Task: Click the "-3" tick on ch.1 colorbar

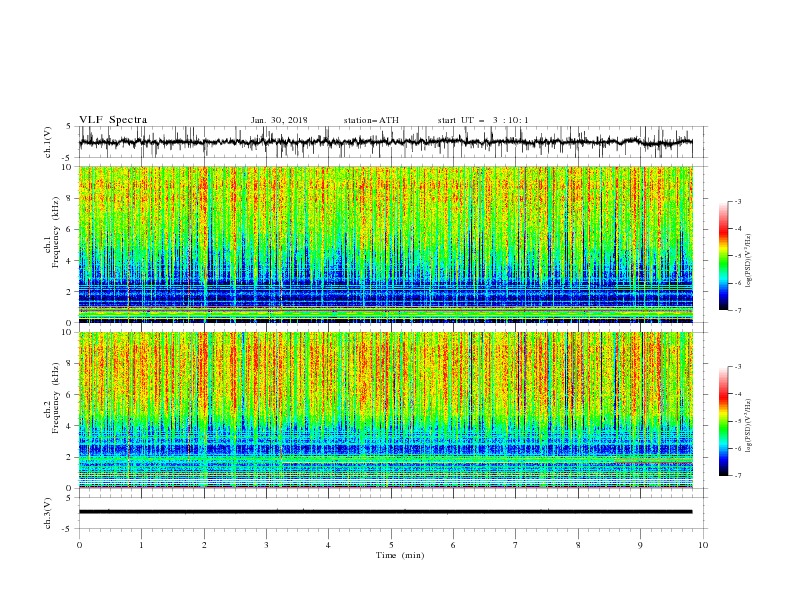Action: pos(738,201)
